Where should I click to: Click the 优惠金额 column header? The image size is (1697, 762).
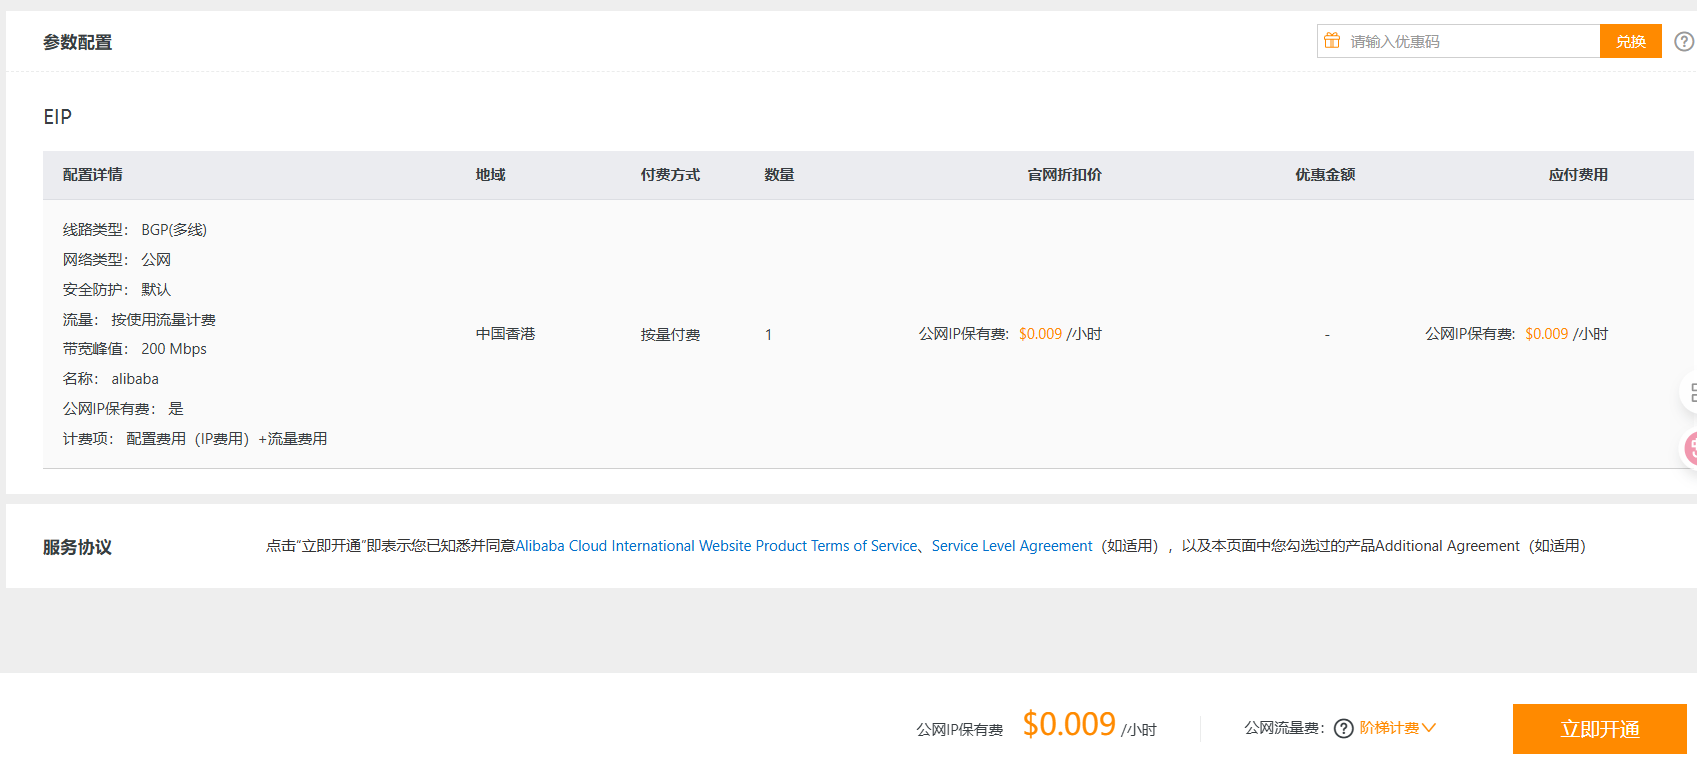tap(1325, 175)
